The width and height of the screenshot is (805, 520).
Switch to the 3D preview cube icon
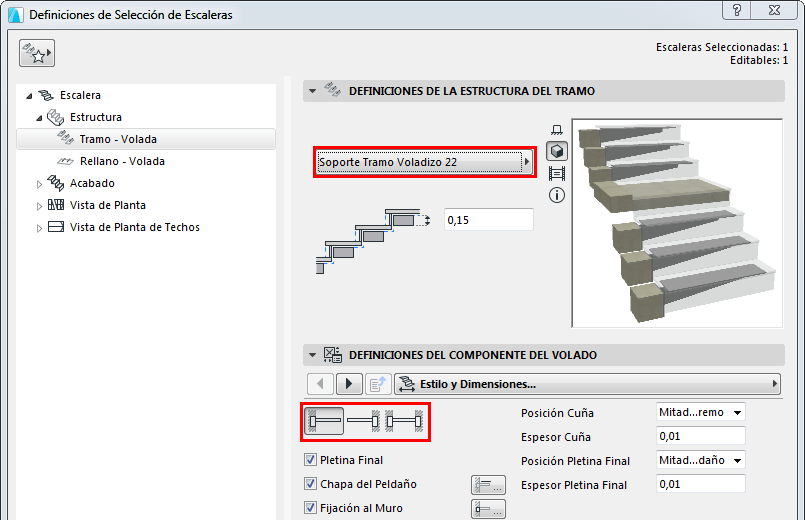(557, 151)
